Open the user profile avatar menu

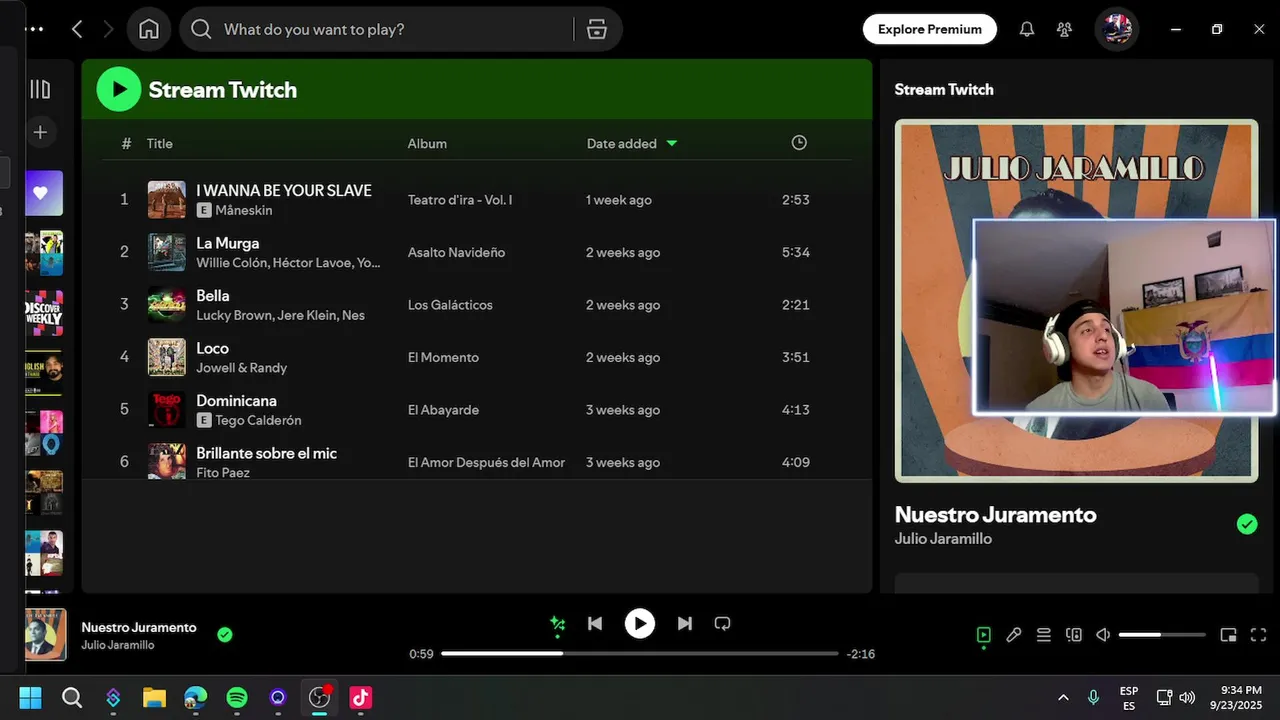(x=1117, y=29)
